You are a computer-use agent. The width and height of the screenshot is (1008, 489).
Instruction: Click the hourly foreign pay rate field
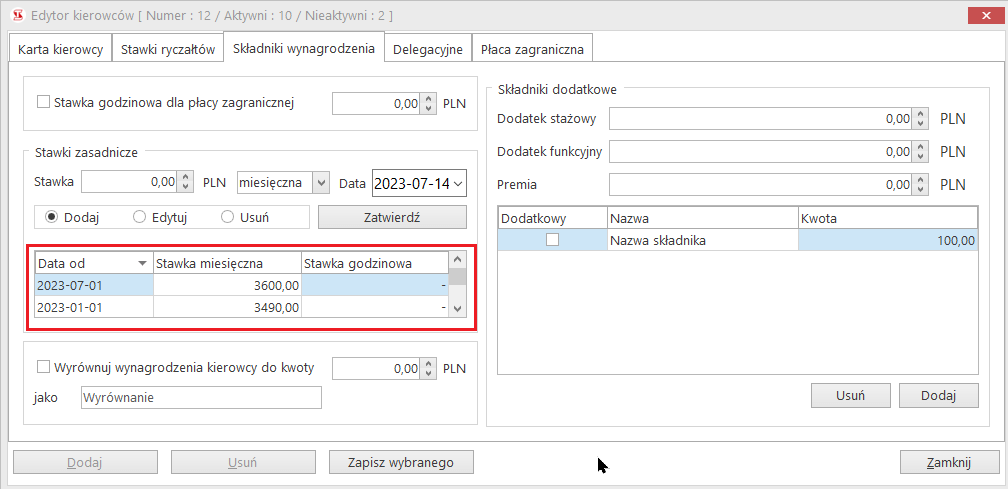[x=376, y=103]
